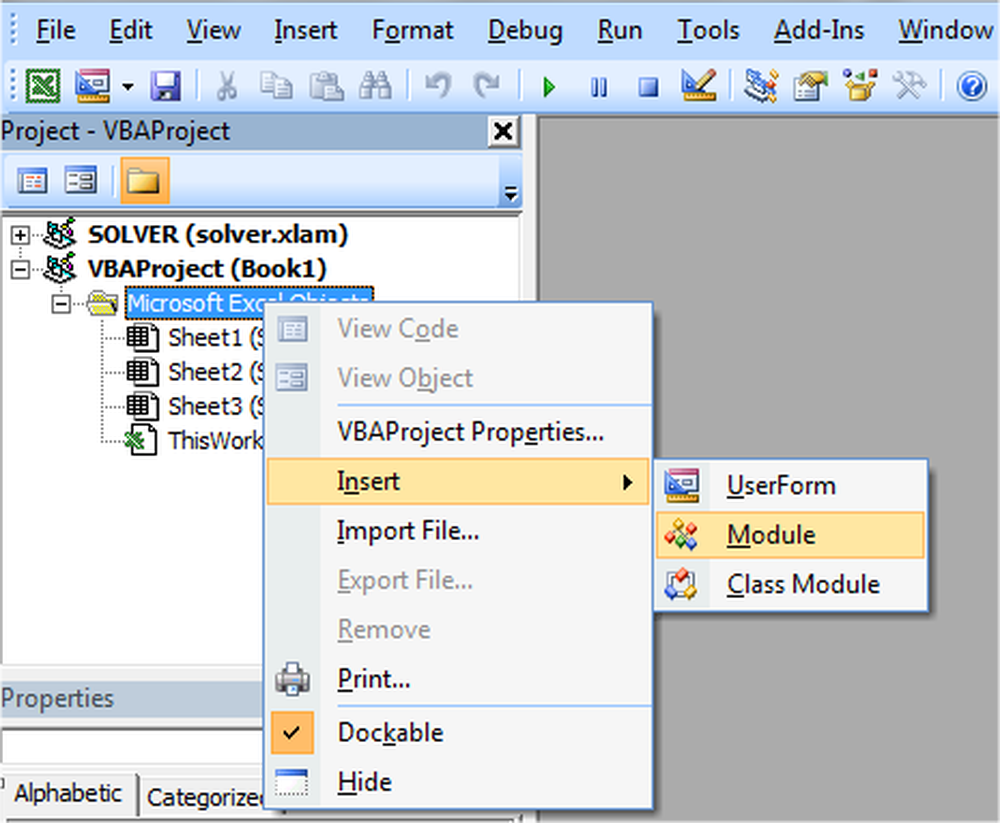This screenshot has width=1000, height=823.
Task: Toggle the Dockable option in the context menu
Action: tap(390, 732)
